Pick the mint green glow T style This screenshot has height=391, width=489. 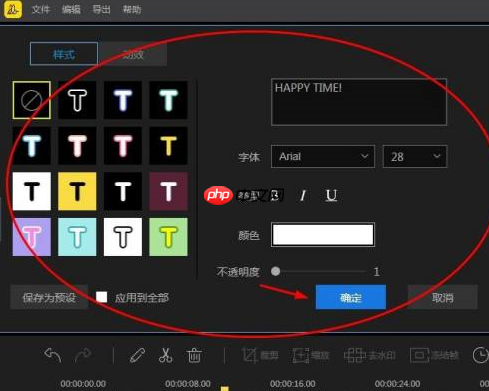[x=168, y=100]
